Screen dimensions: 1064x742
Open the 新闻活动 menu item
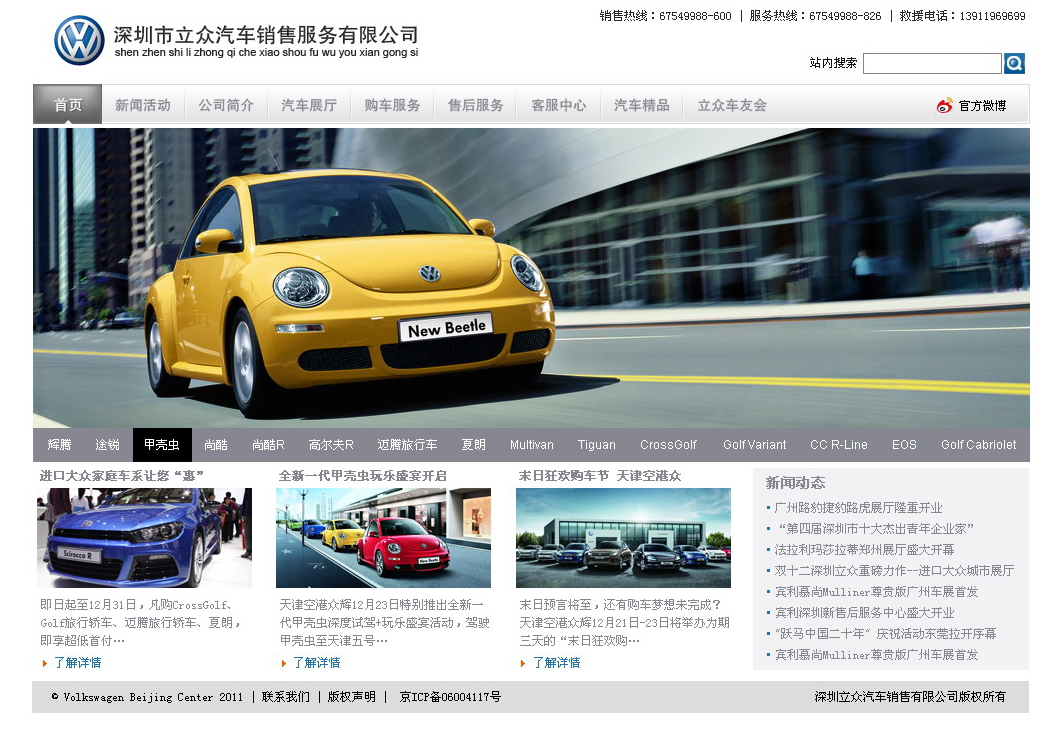click(143, 105)
